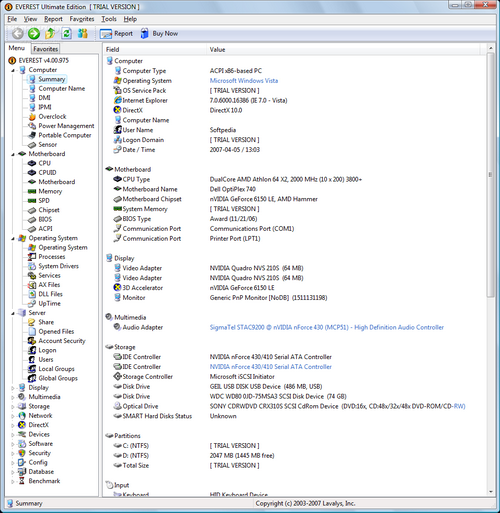Select the Sensor icon in tree
This screenshot has height=513, width=500.
pyautogui.click(x=32, y=145)
